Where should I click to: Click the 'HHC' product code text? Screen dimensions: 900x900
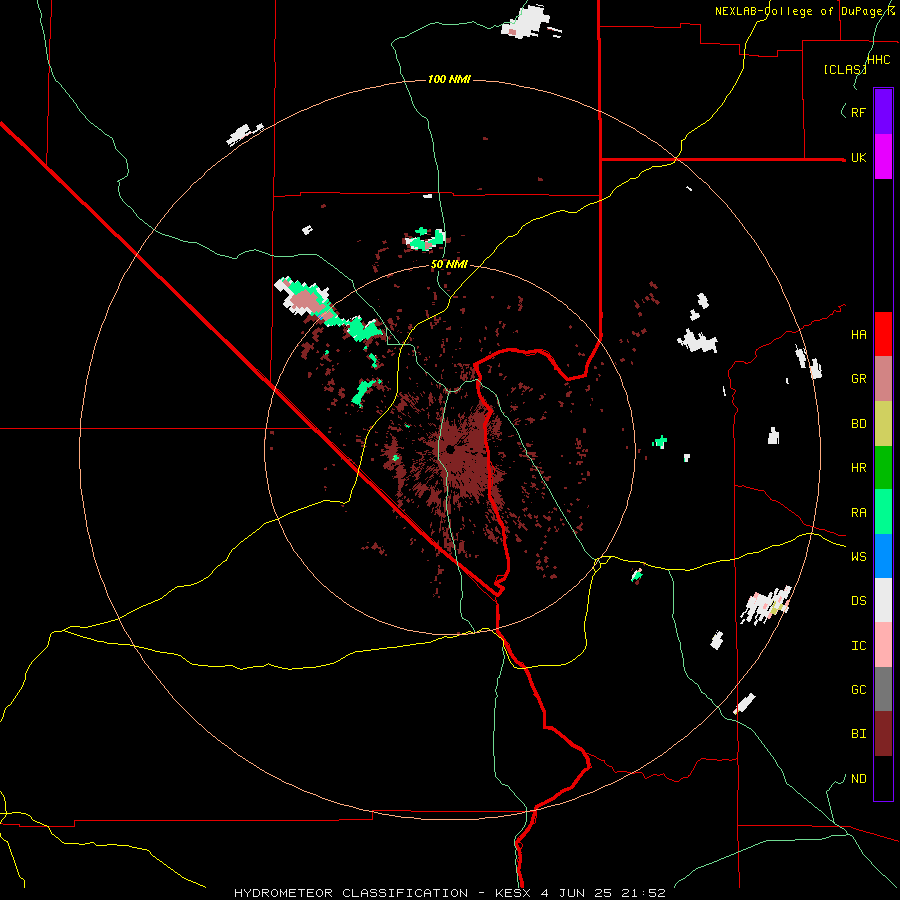878,60
